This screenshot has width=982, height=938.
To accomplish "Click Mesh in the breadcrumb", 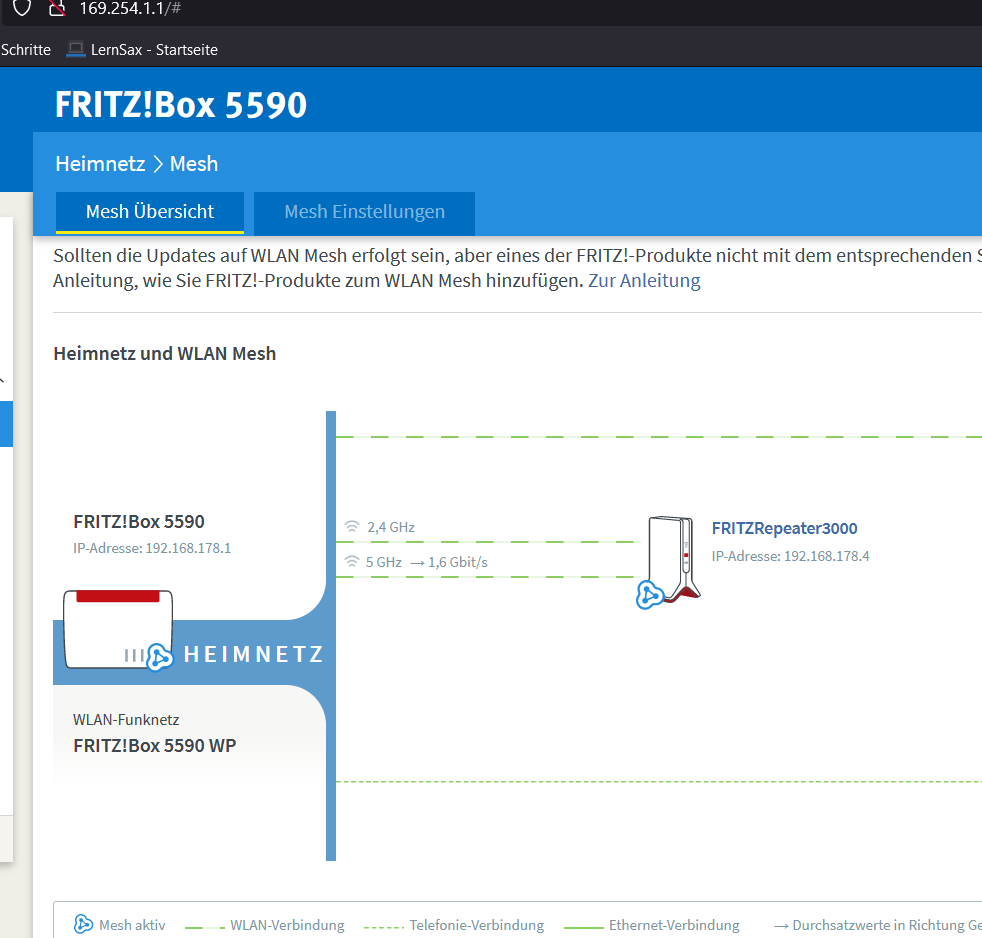I will tap(194, 163).
